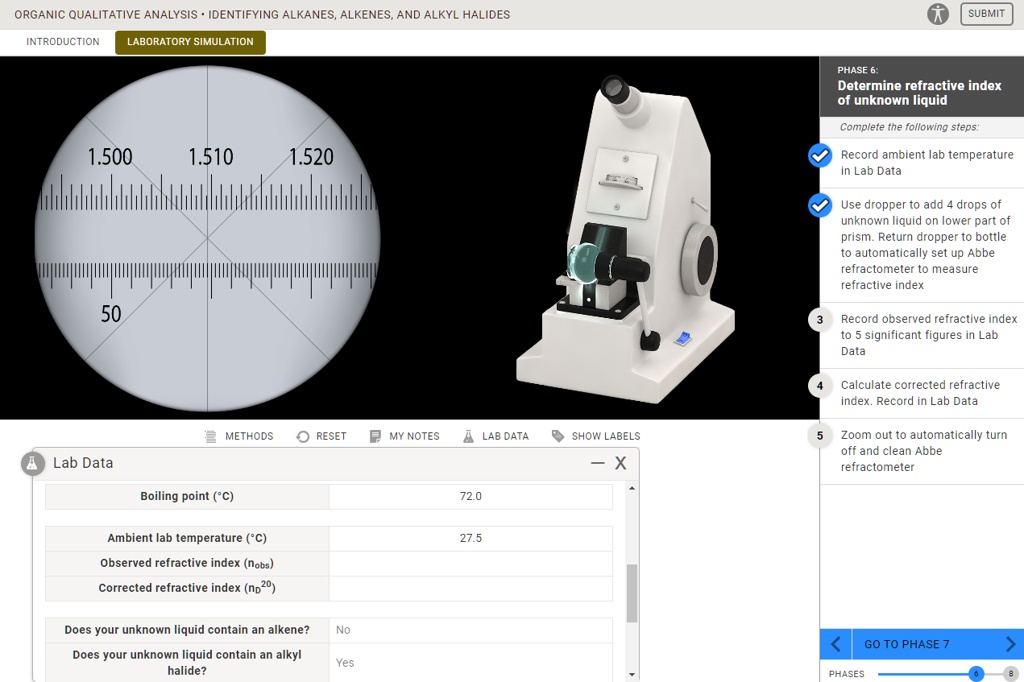Advance using the next phase arrow
1024x682 pixels.
tap(1010, 644)
